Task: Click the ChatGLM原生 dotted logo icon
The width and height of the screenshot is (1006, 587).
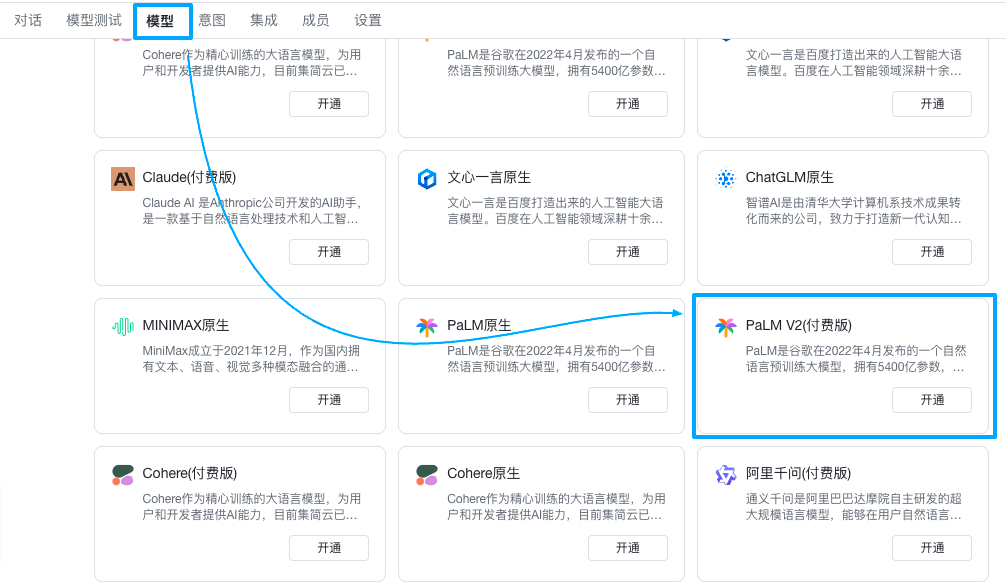Action: (726, 178)
